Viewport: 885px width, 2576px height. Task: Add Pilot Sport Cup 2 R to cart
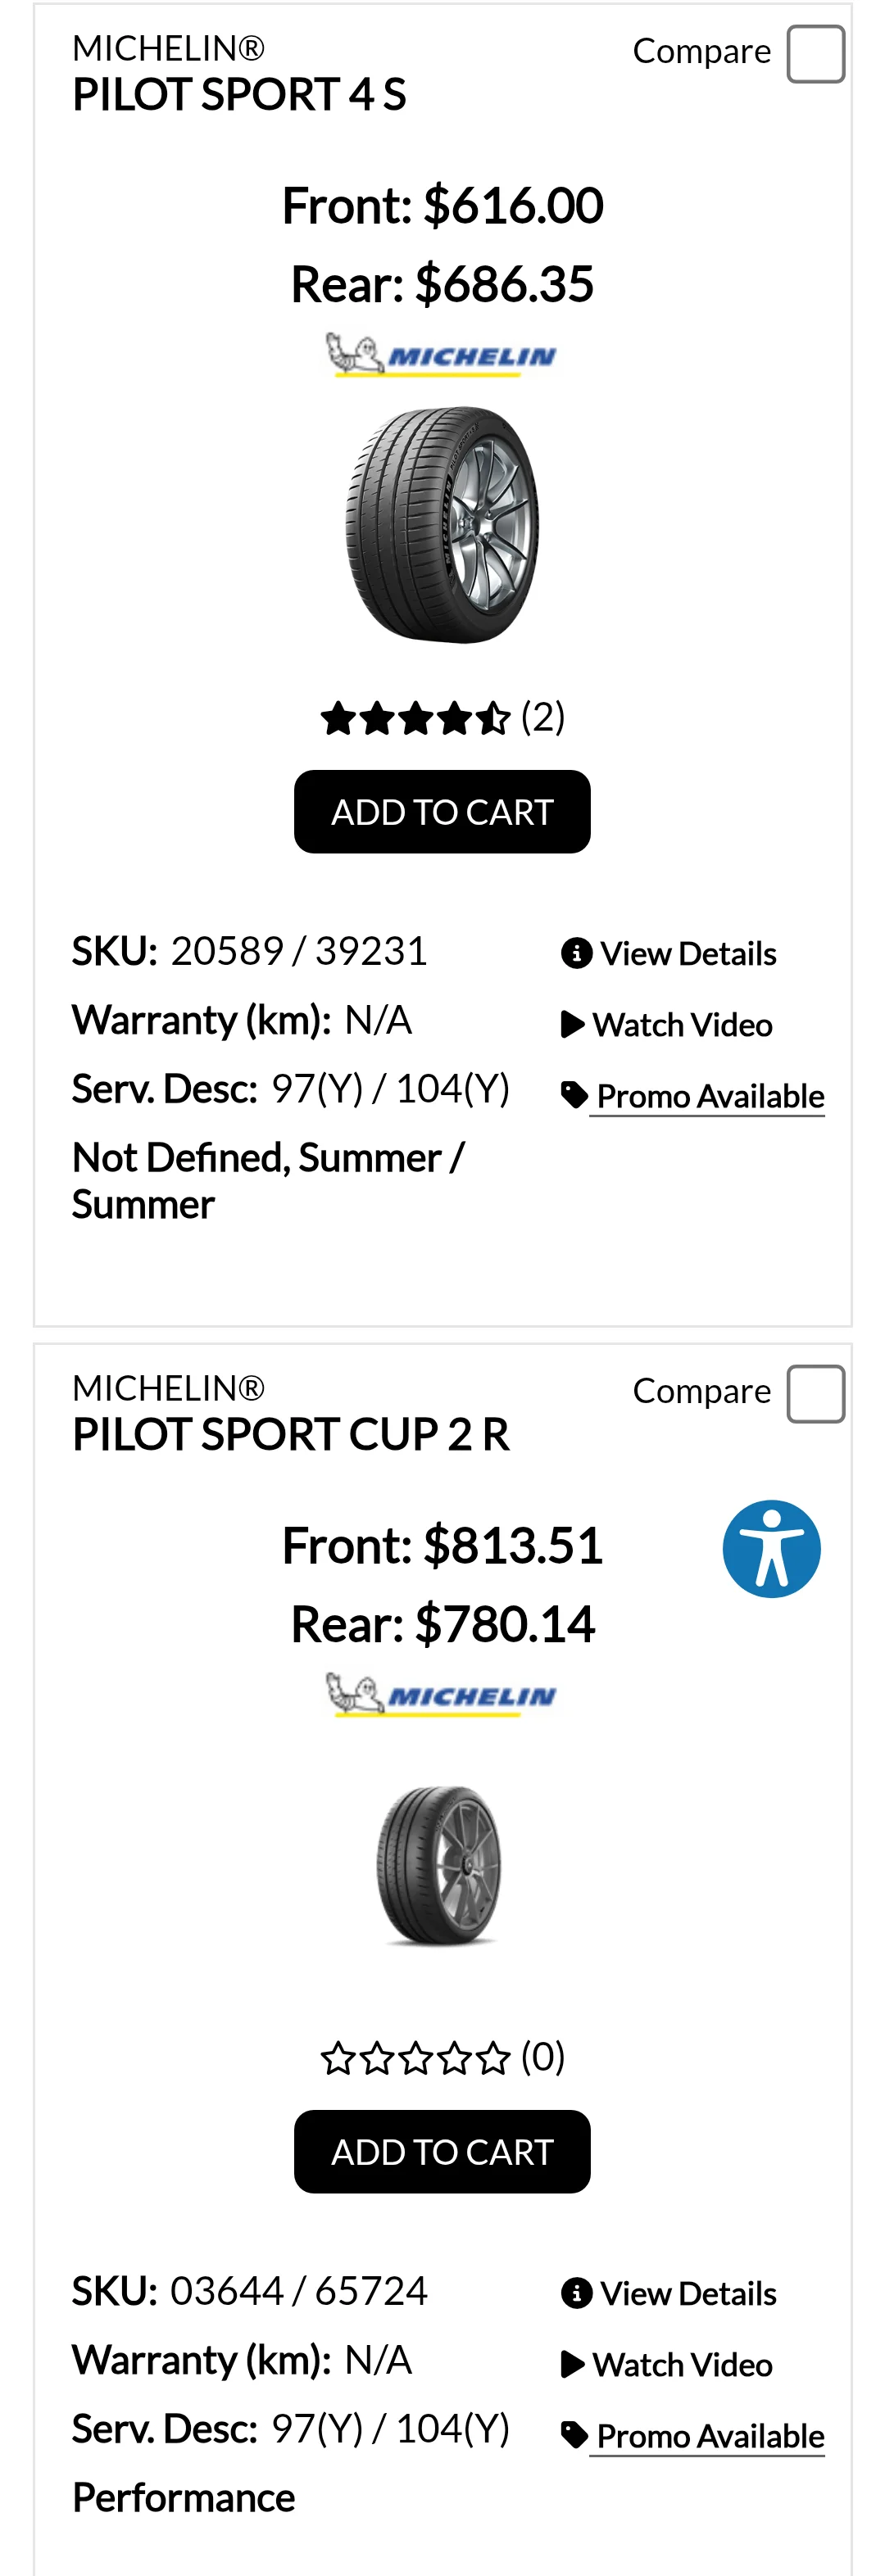coord(442,2151)
